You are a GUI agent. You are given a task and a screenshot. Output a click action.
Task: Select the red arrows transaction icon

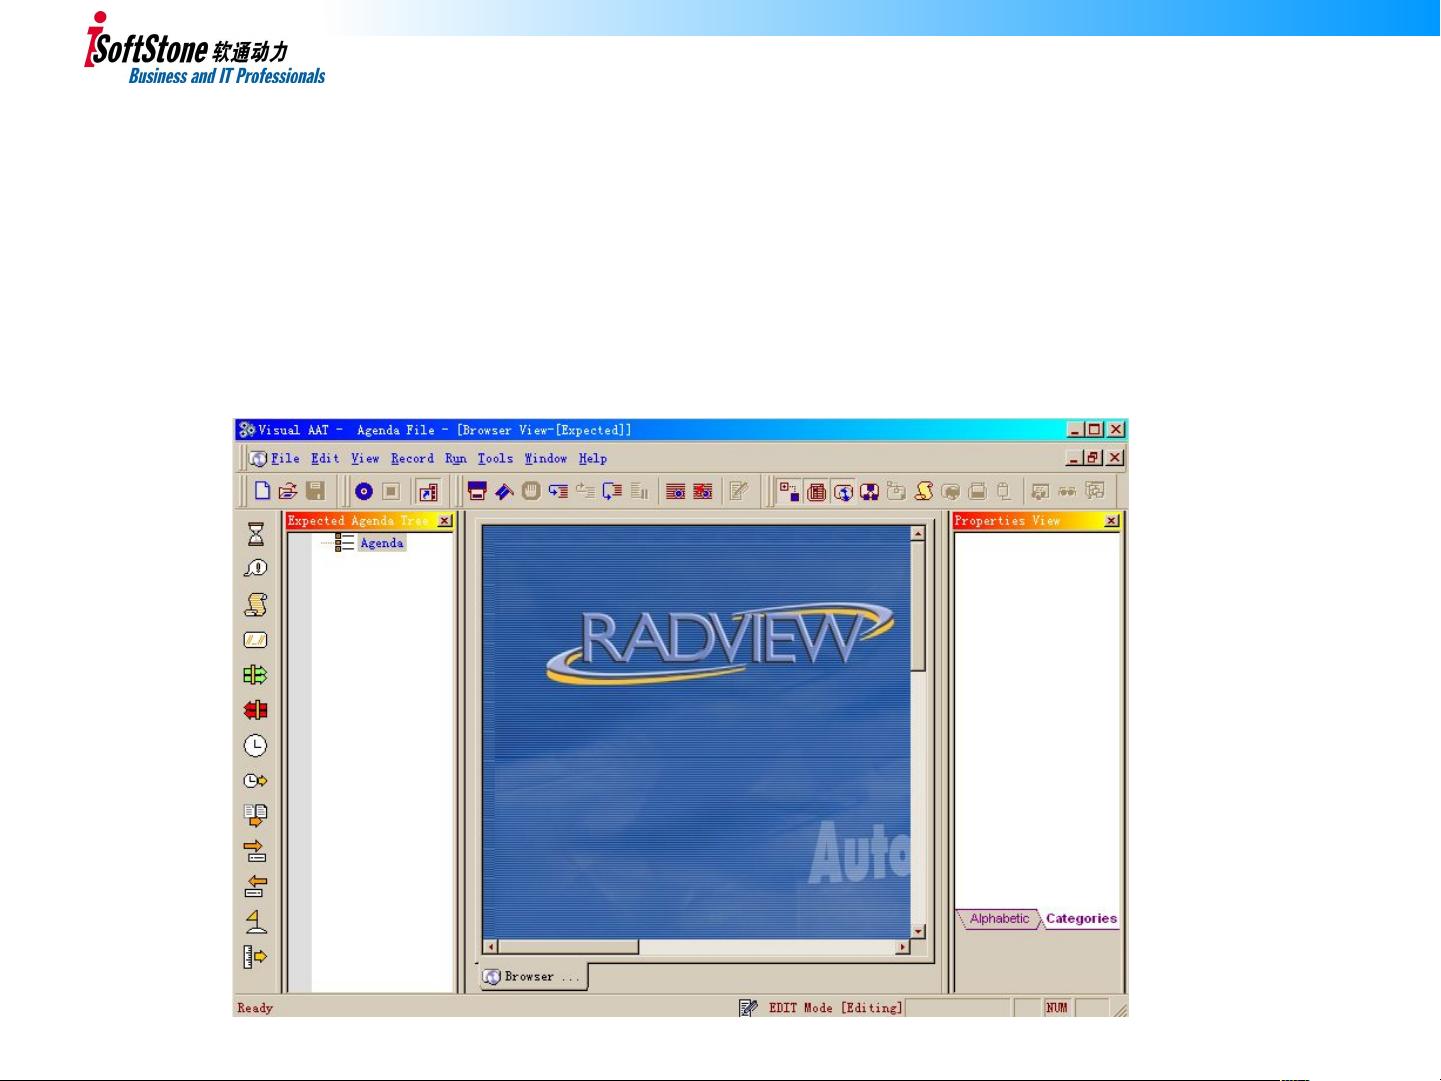coord(255,710)
